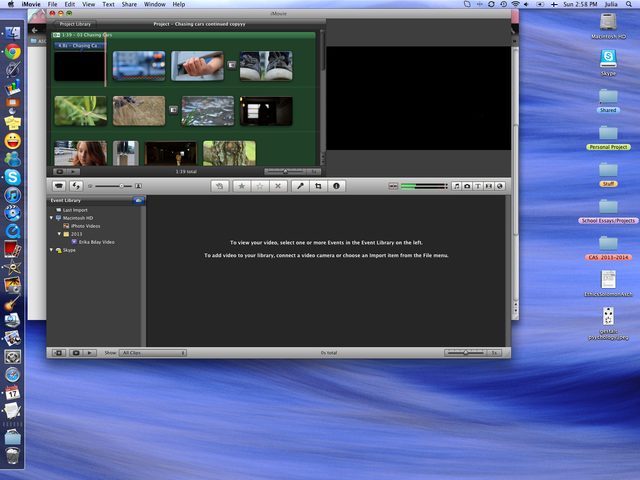This screenshot has width=640, height=480.
Task: Select the crop and rotate tool
Action: point(318,186)
